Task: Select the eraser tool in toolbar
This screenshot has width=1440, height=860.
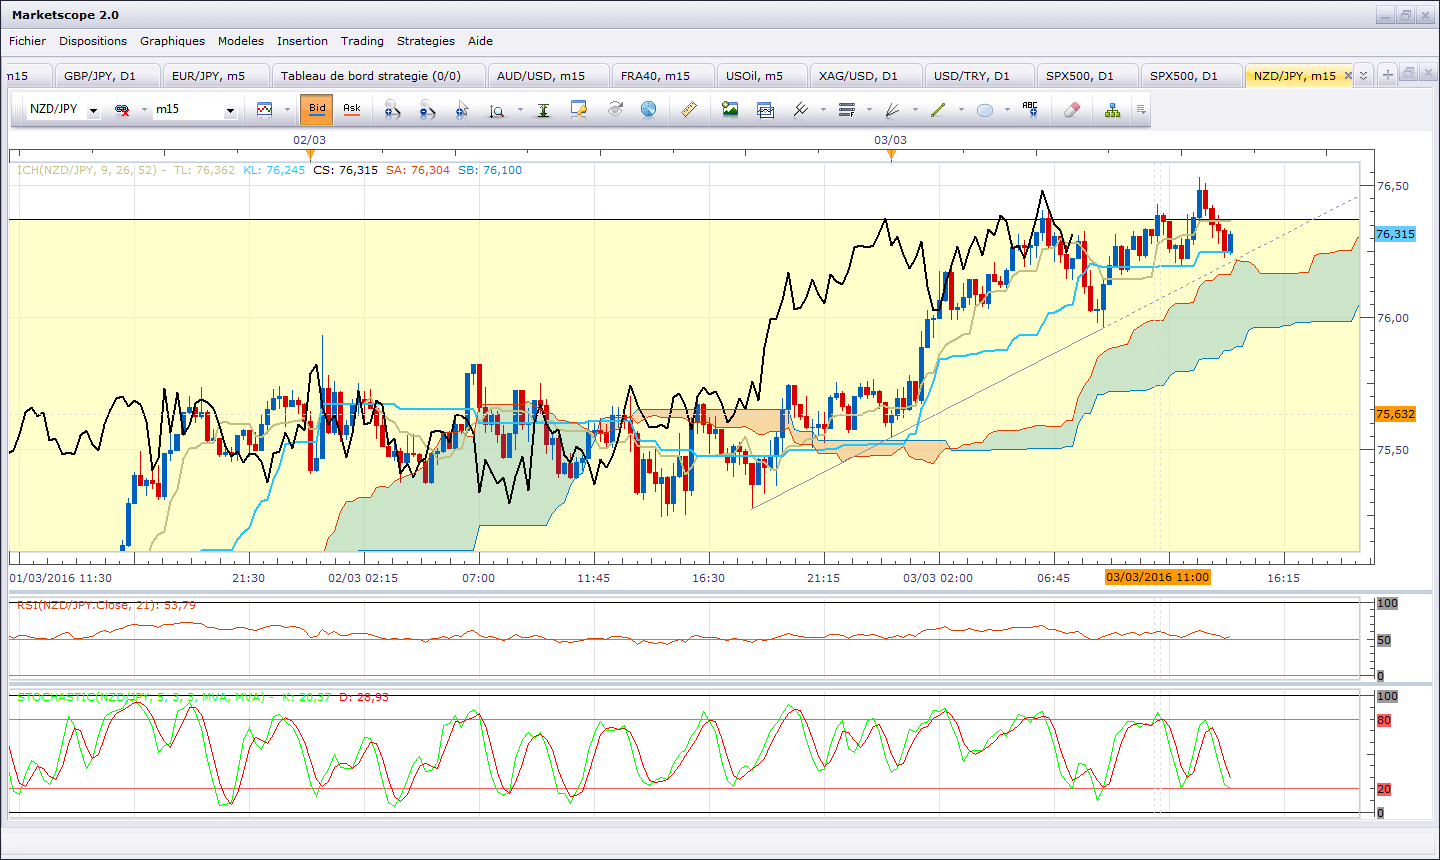Action: pos(1072,110)
